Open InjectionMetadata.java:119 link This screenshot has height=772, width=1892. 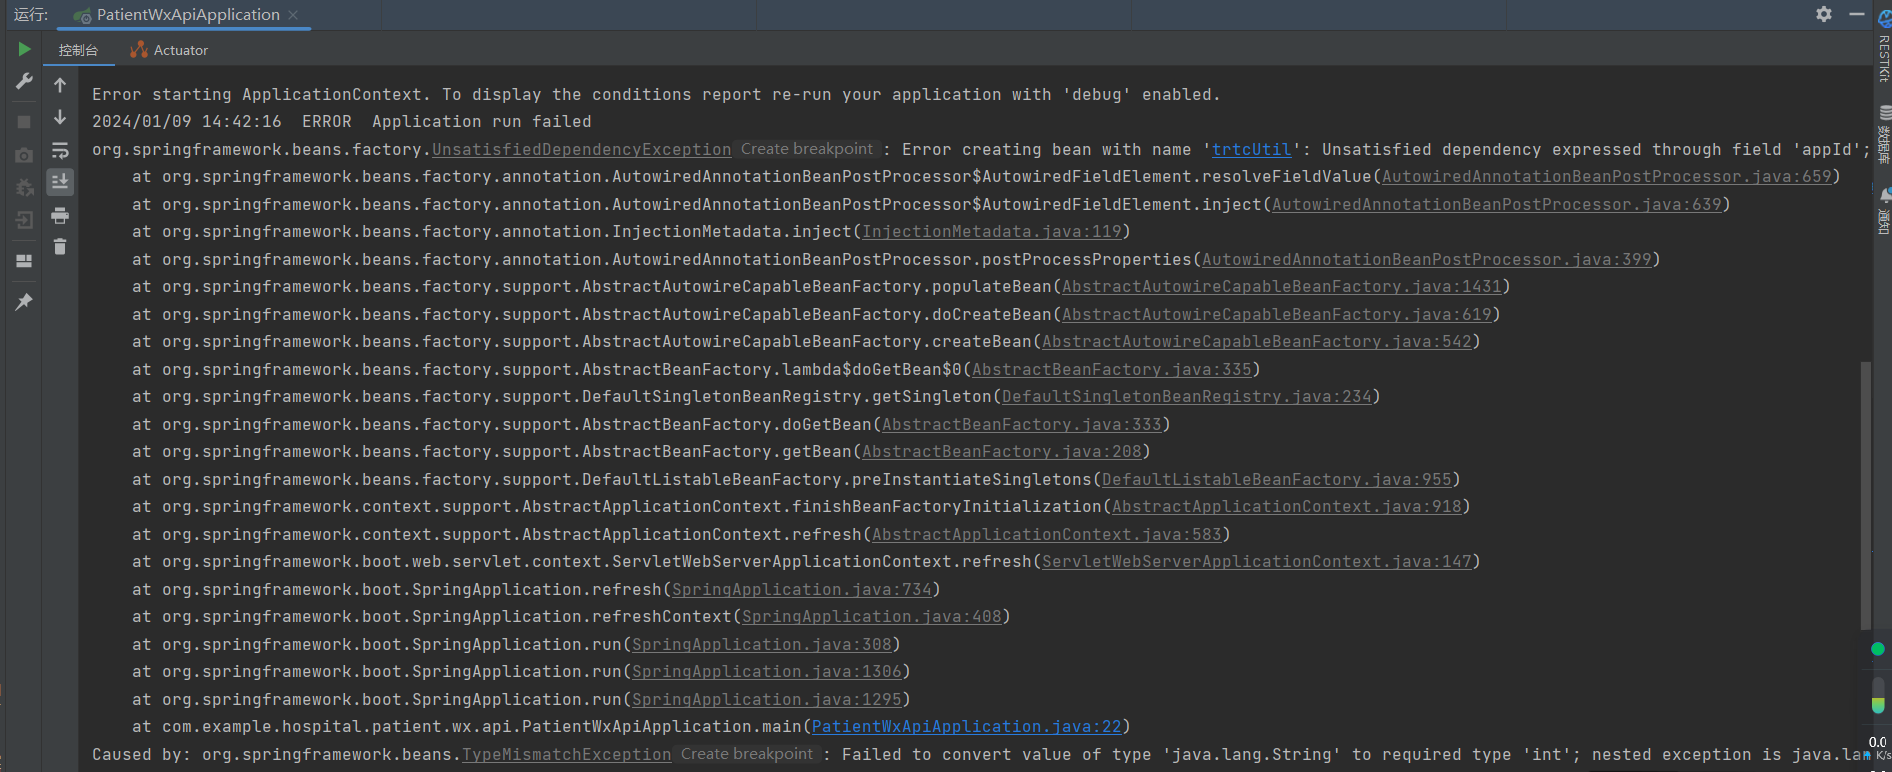point(992,231)
